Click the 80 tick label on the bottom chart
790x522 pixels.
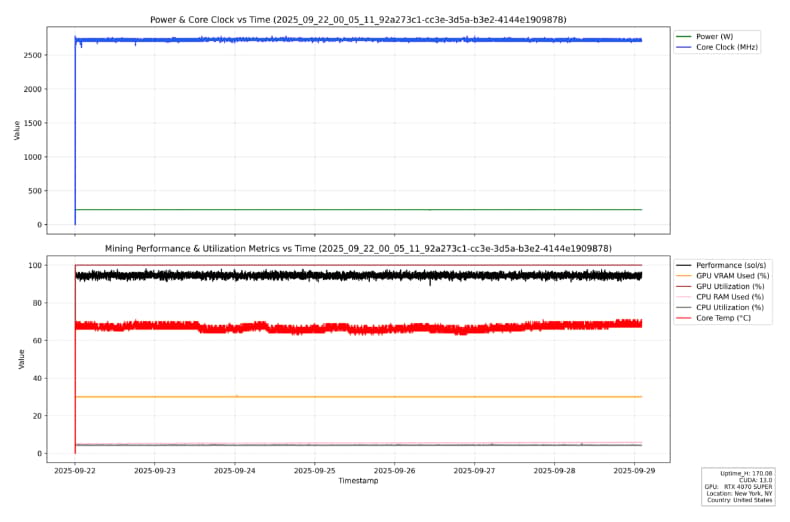37,303
